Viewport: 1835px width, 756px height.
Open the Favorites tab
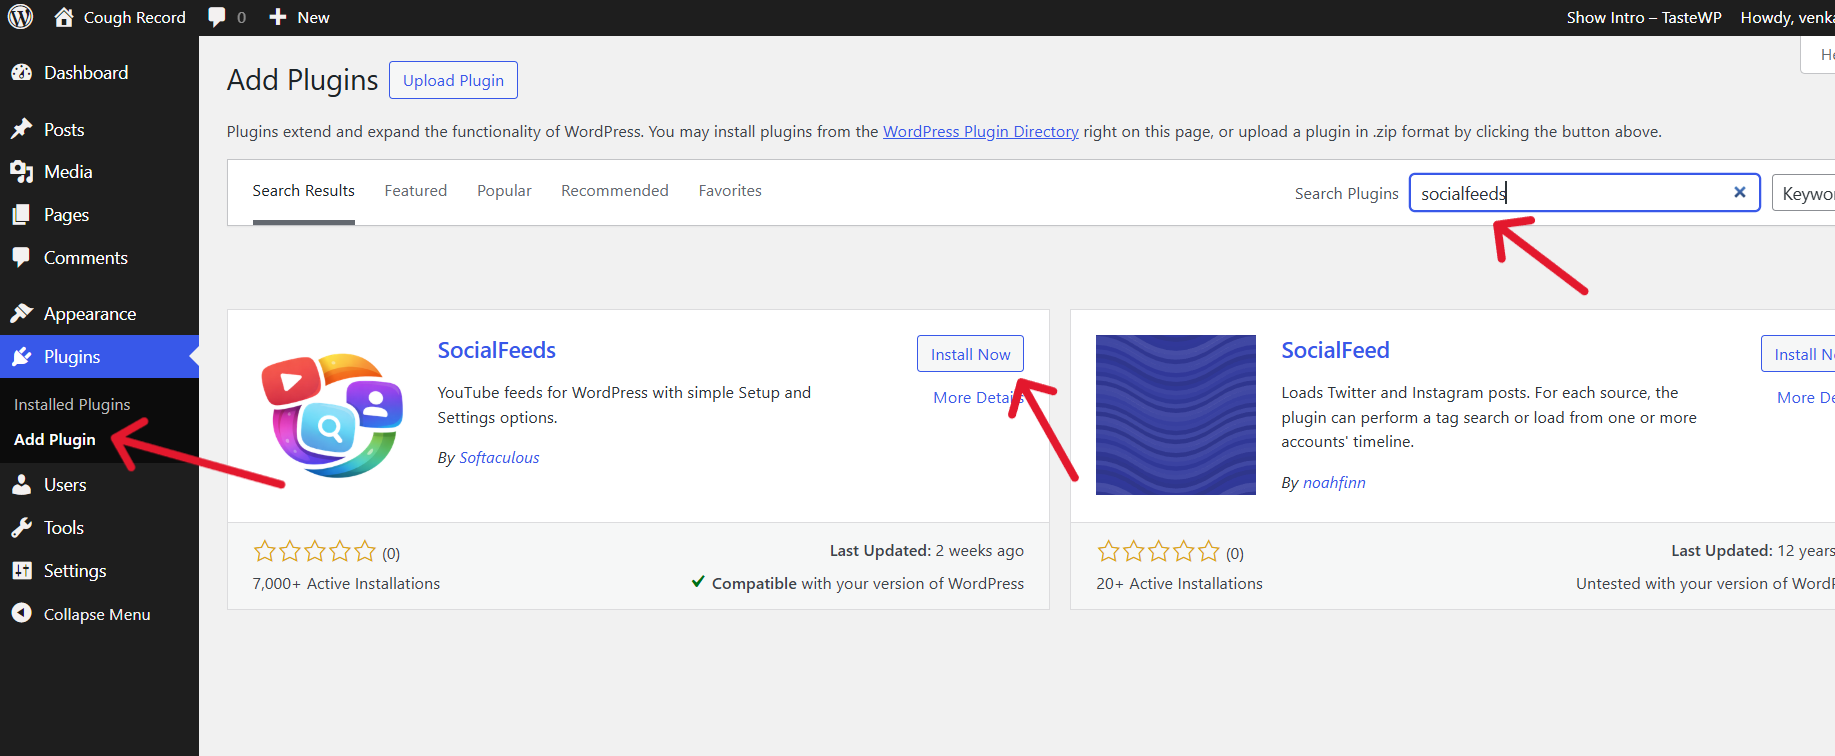730,190
